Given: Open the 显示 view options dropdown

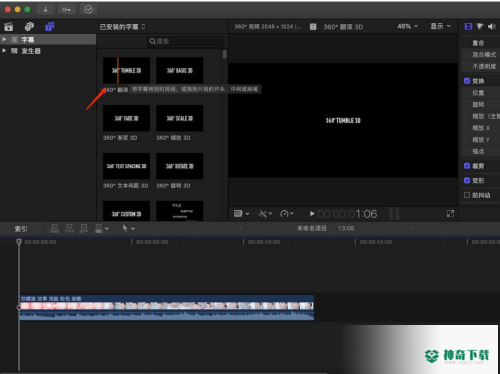Looking at the screenshot, I should click(x=440, y=26).
